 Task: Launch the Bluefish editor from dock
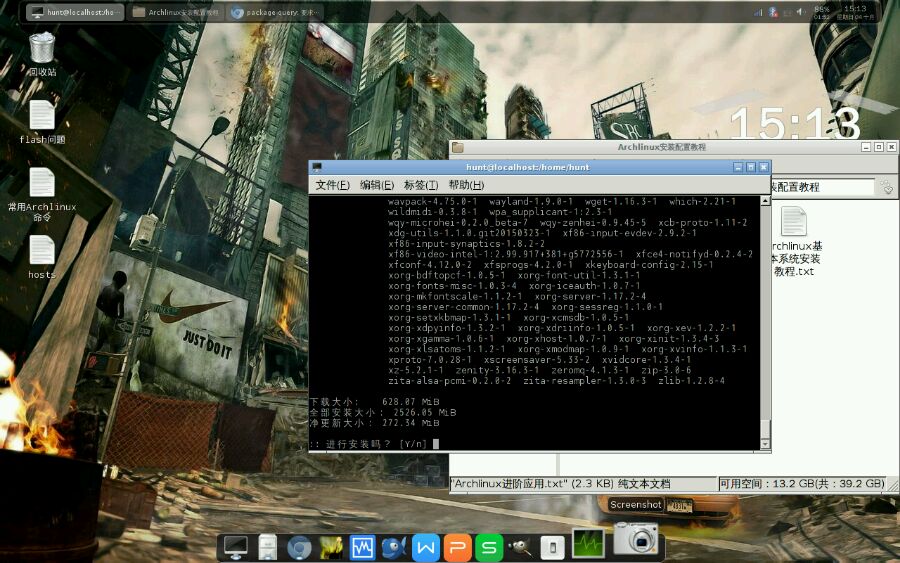[x=394, y=548]
